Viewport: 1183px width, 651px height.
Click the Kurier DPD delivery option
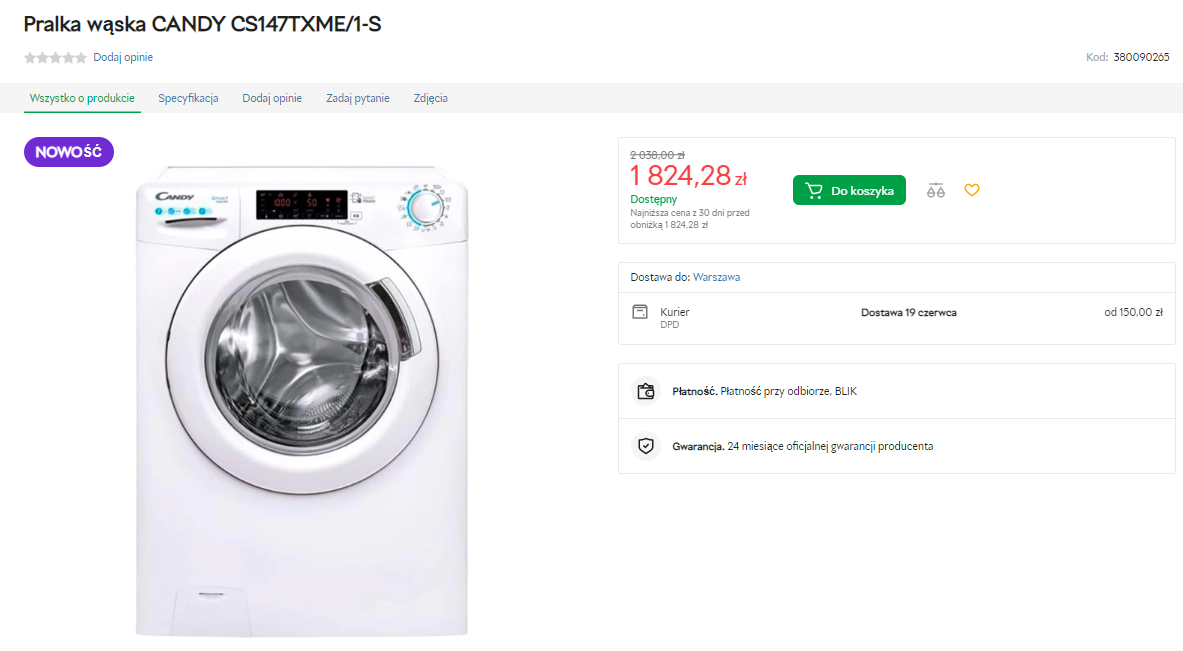point(675,318)
